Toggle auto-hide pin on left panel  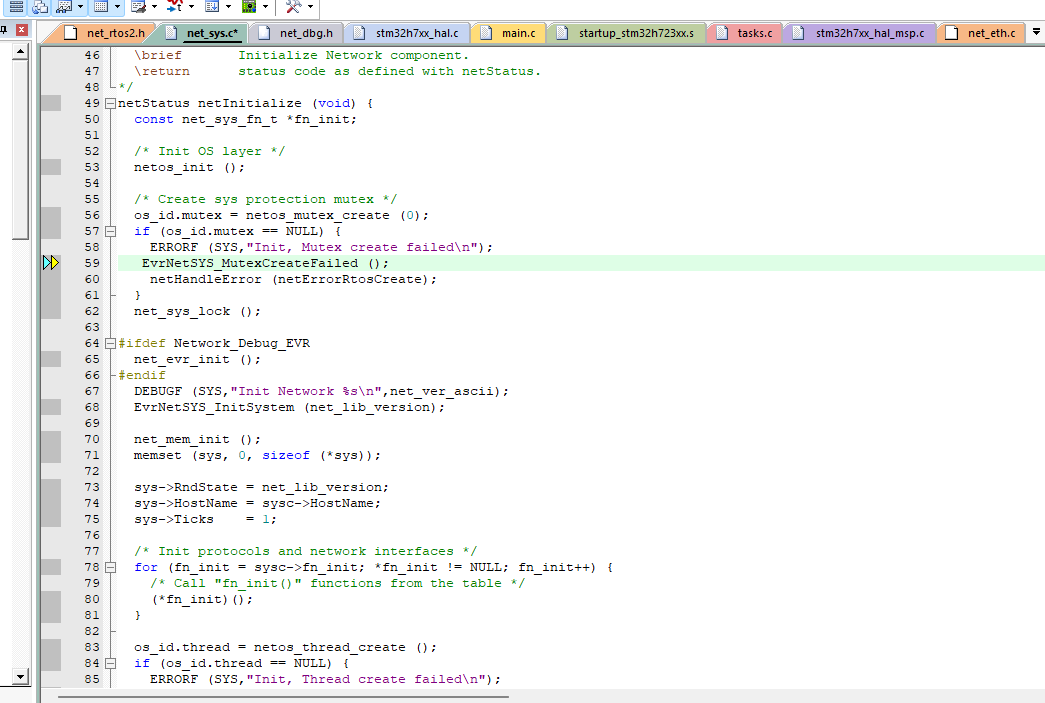point(4,31)
